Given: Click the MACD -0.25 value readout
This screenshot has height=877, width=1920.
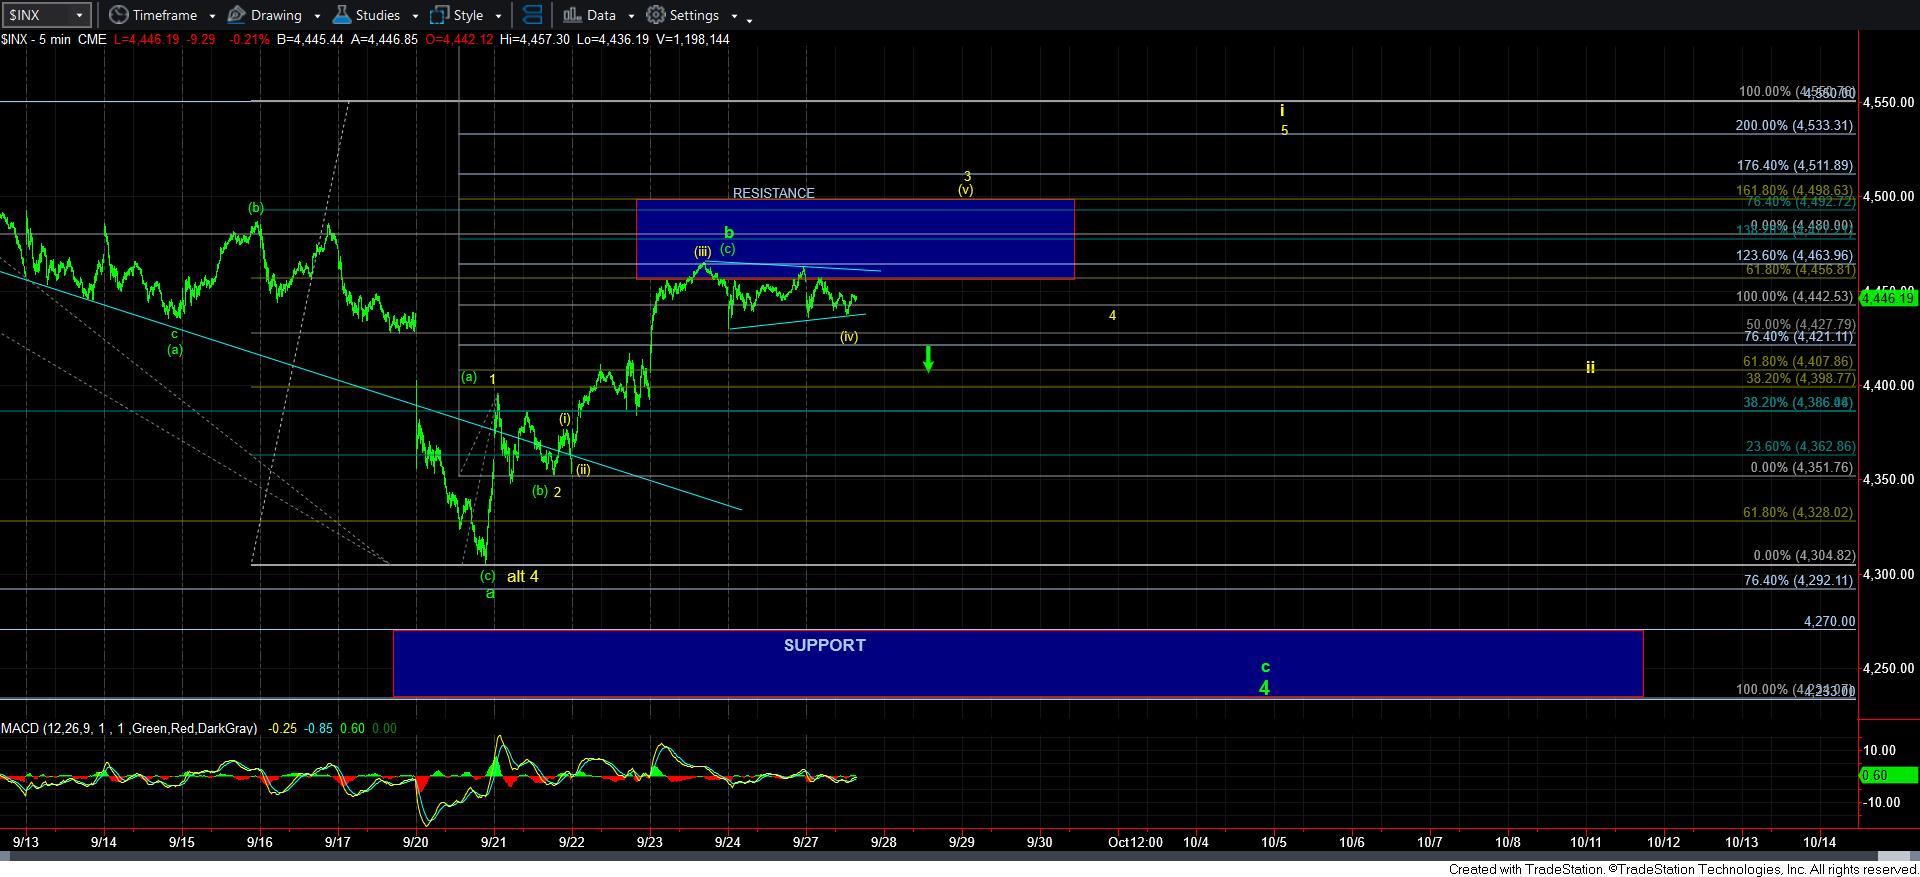Looking at the screenshot, I should click(283, 728).
